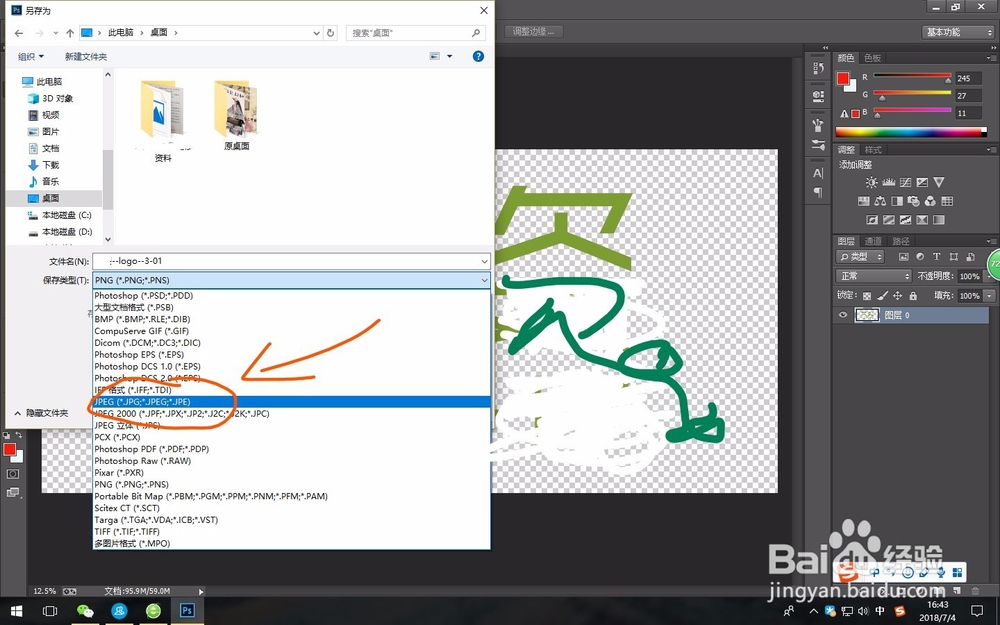Filter layers by adjustment layers icon
Image resolution: width=1000 pixels, height=625 pixels.
click(x=920, y=256)
